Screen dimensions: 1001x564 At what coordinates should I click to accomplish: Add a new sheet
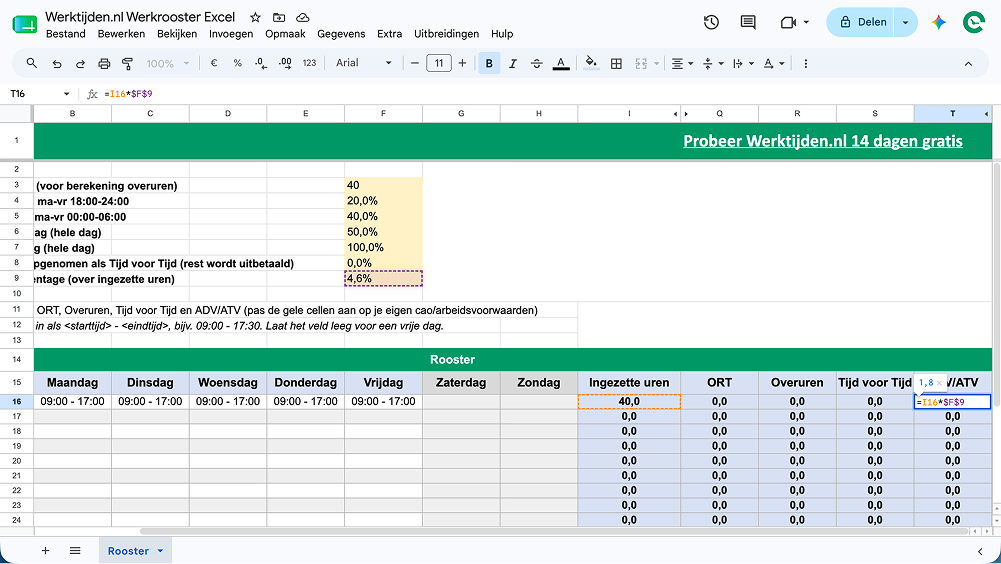[45, 551]
